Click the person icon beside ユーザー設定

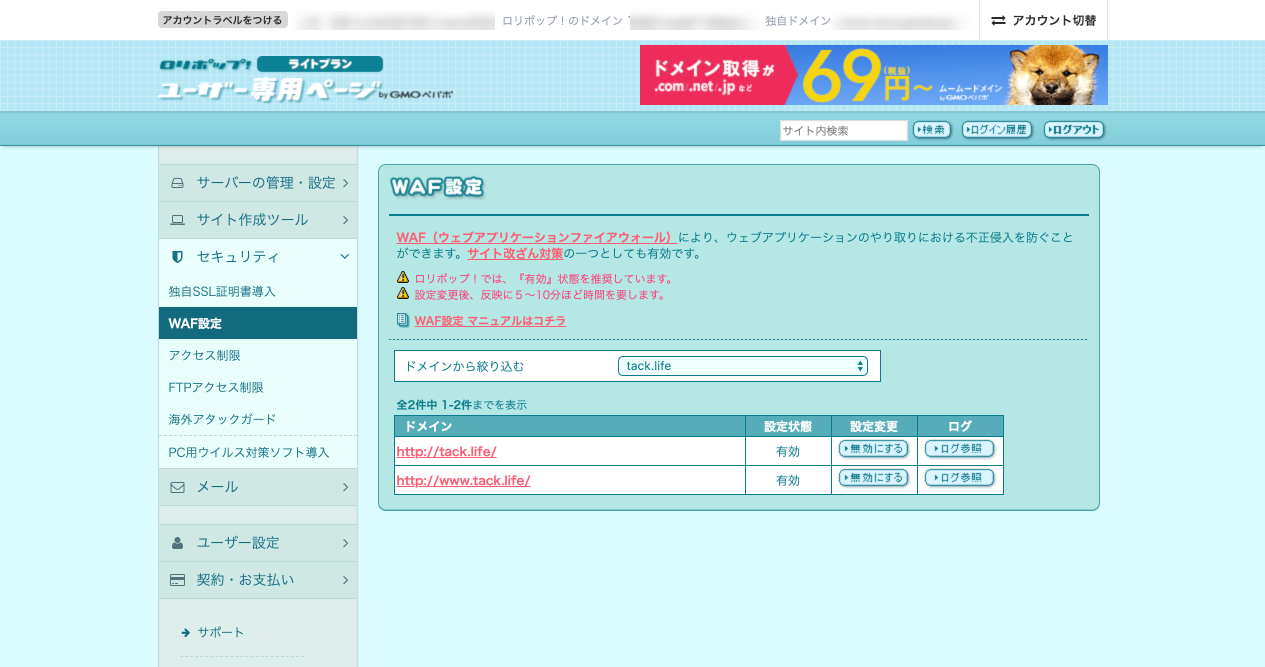[x=178, y=543]
